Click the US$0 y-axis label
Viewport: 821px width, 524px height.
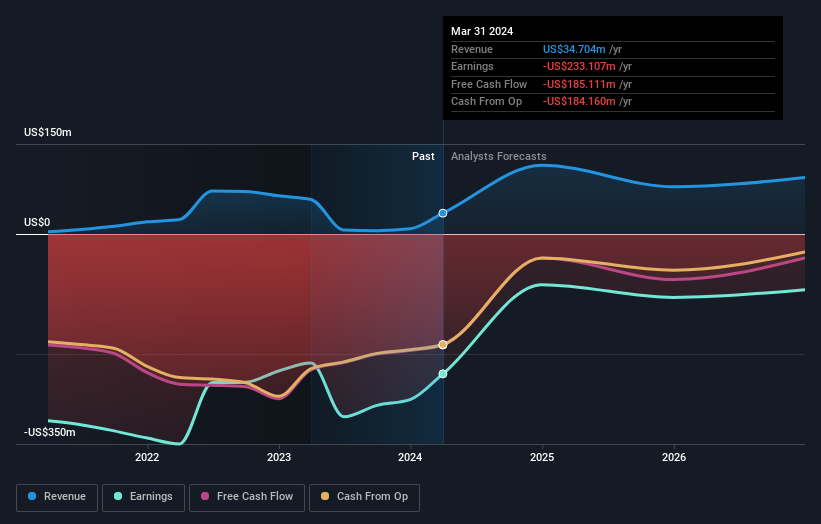37,222
